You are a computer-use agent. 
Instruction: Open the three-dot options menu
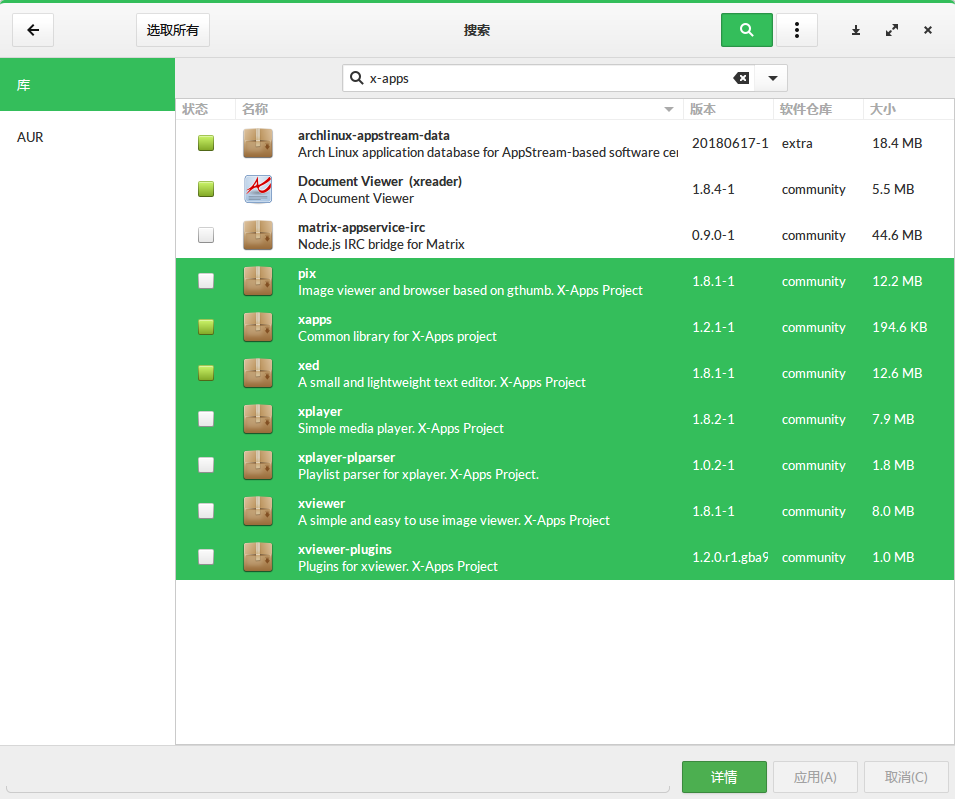point(797,30)
